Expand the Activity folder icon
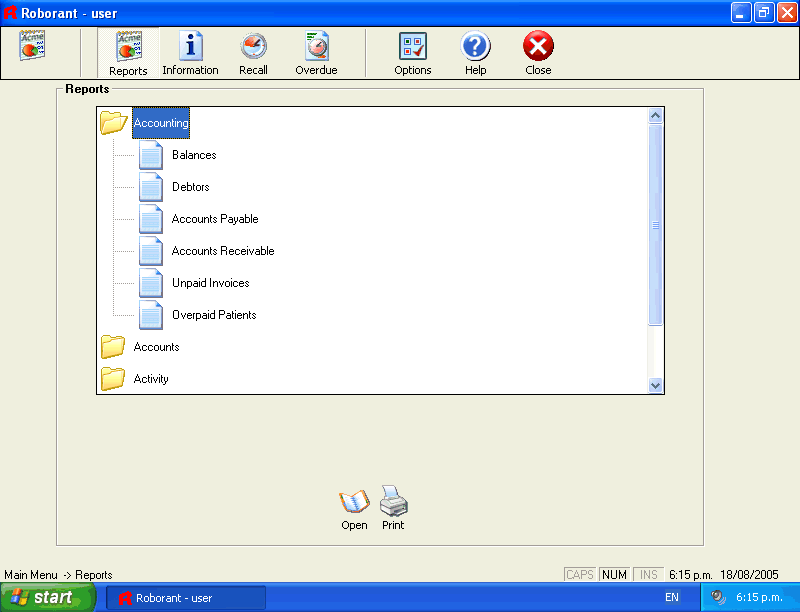 click(x=113, y=379)
